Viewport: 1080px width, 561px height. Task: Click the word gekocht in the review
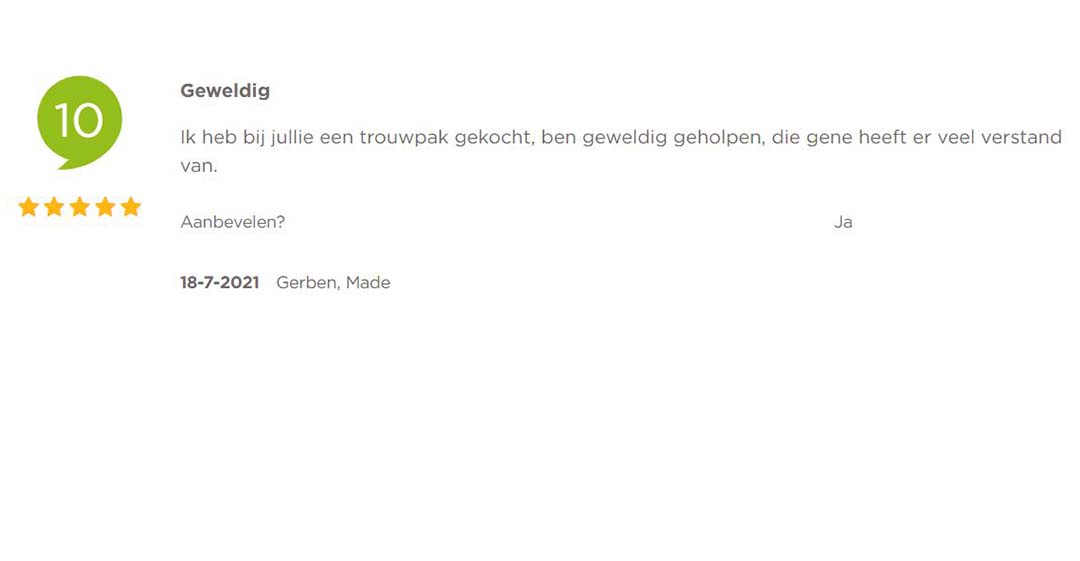[494, 138]
